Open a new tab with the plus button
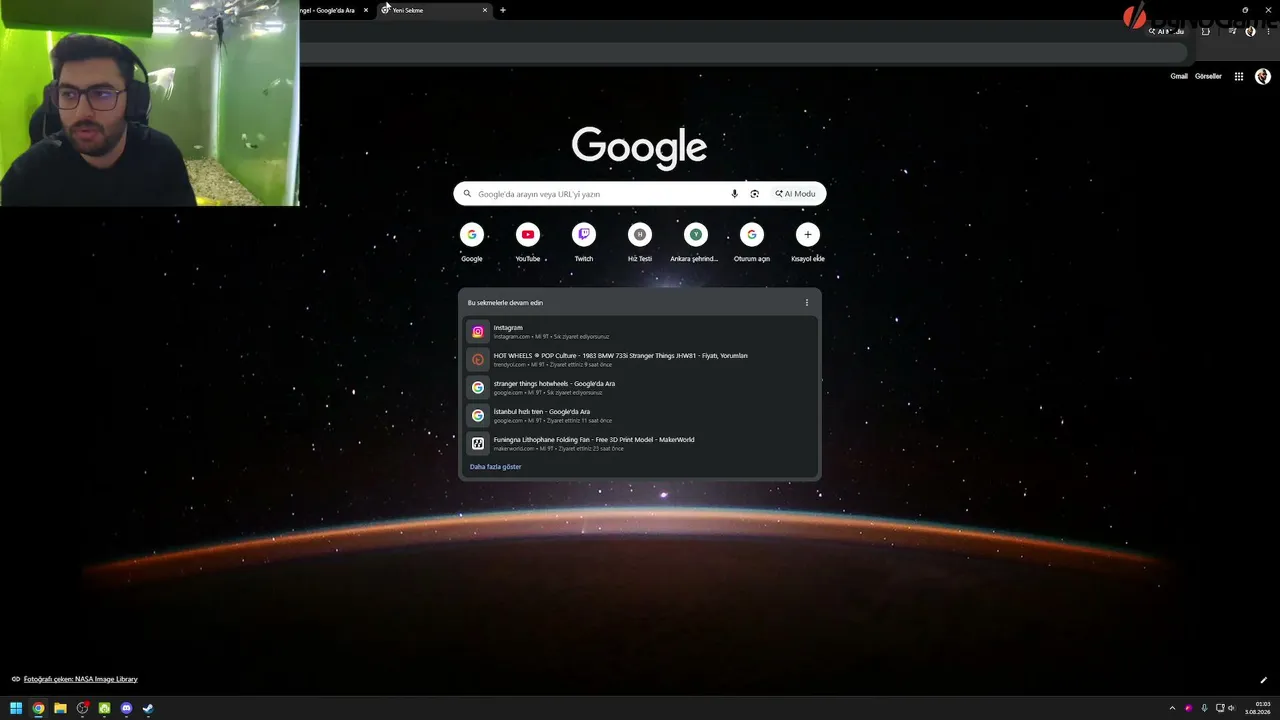This screenshot has width=1280, height=720. (x=503, y=10)
